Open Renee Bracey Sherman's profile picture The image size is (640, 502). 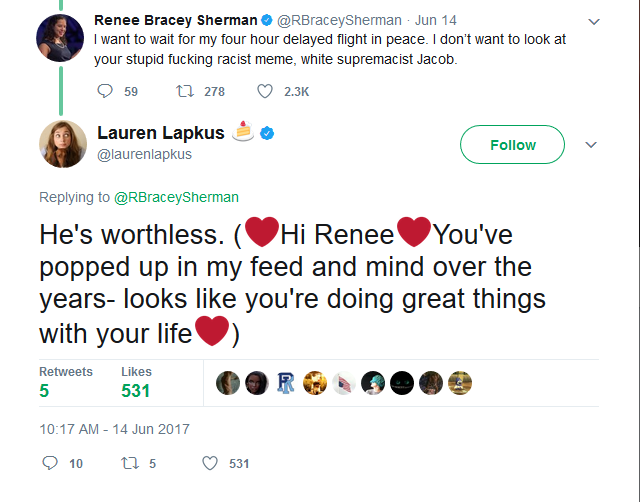point(60,38)
